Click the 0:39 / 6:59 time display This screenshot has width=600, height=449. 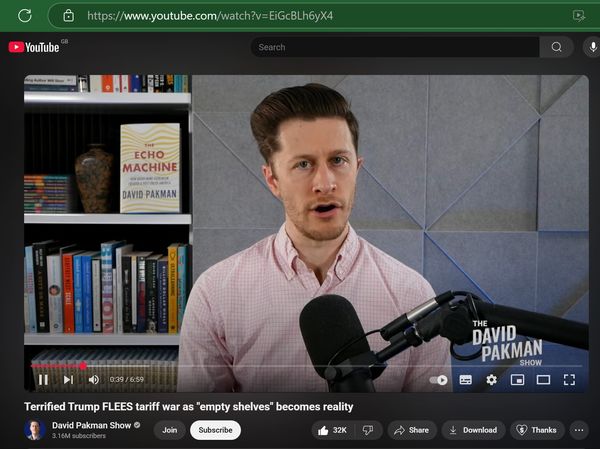click(x=126, y=380)
